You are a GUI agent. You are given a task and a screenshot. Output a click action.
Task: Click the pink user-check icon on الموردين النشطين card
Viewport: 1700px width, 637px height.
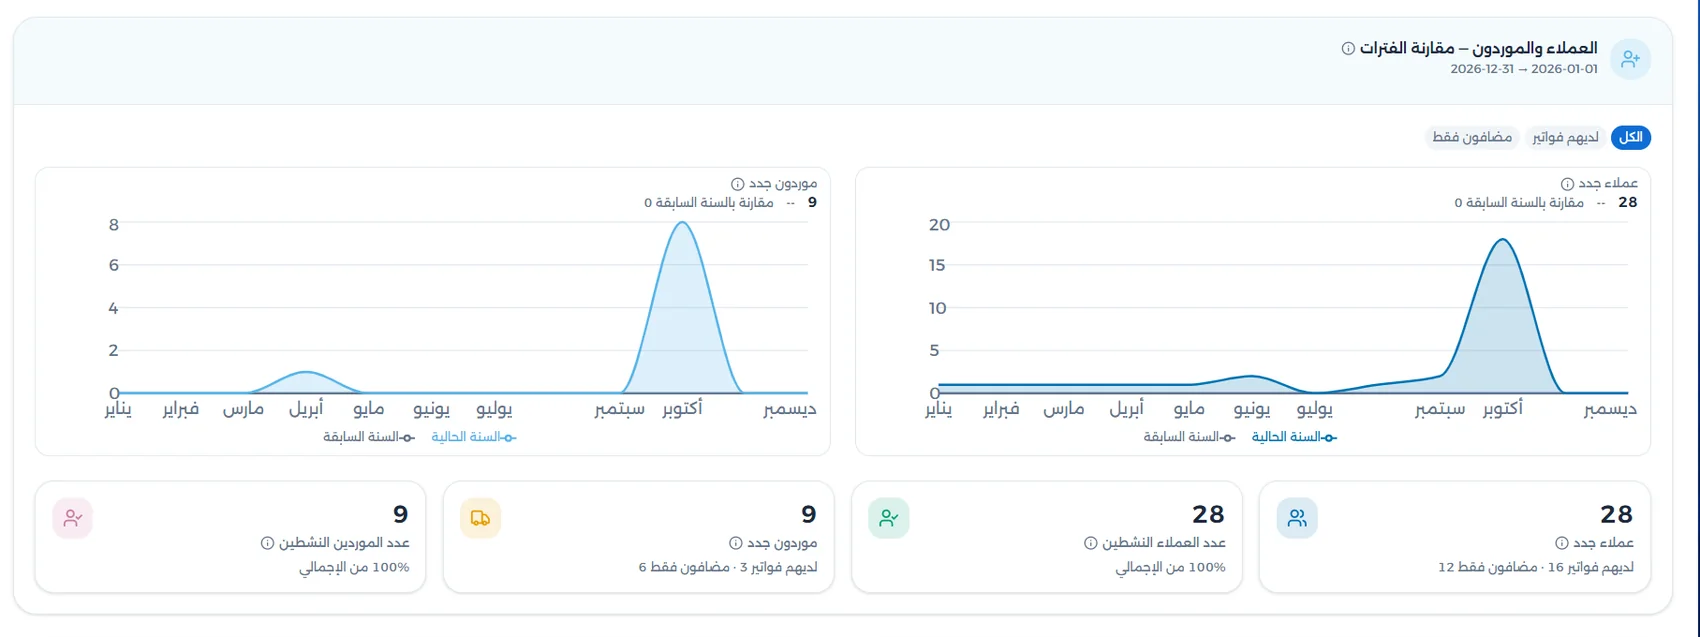point(73,518)
